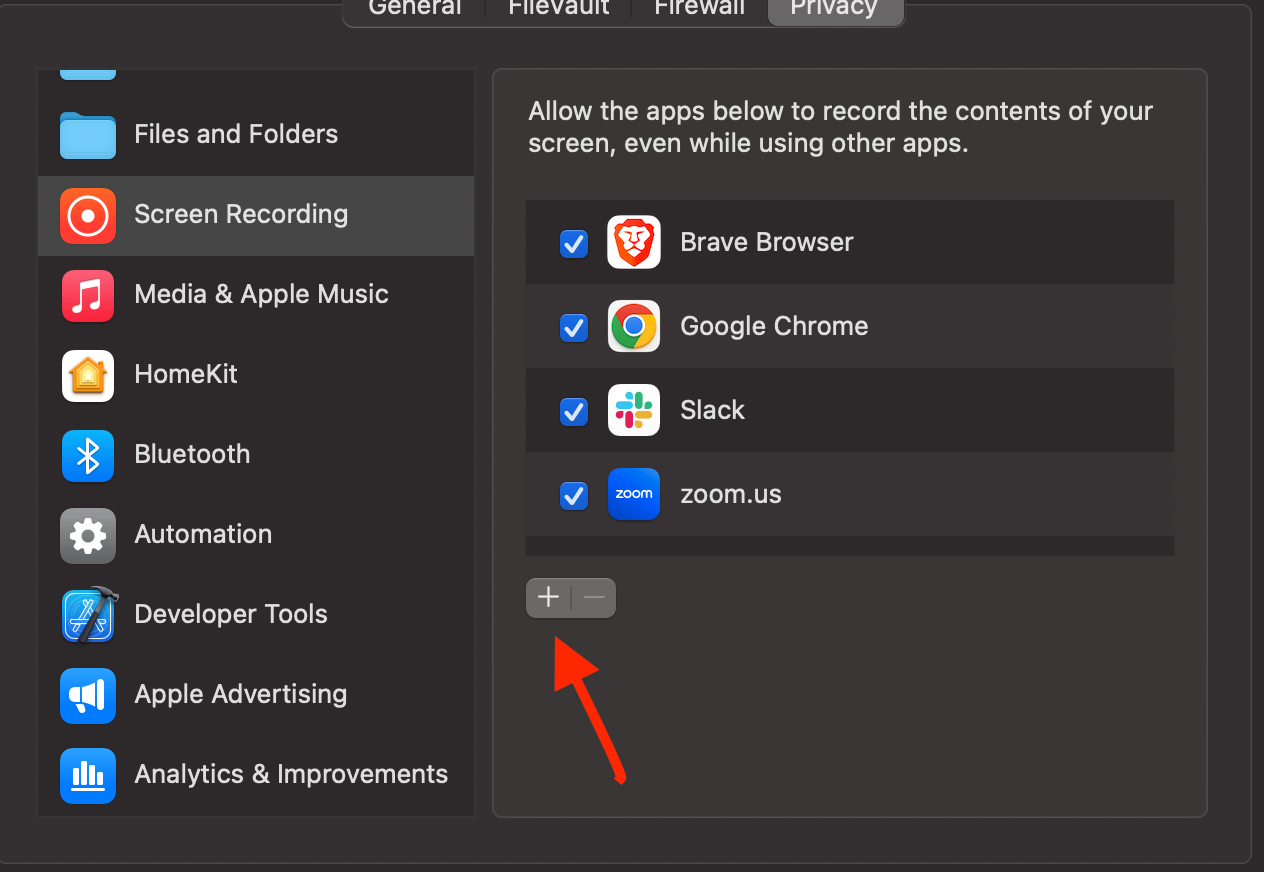Select the Apple Advertising megaphone icon

point(88,695)
